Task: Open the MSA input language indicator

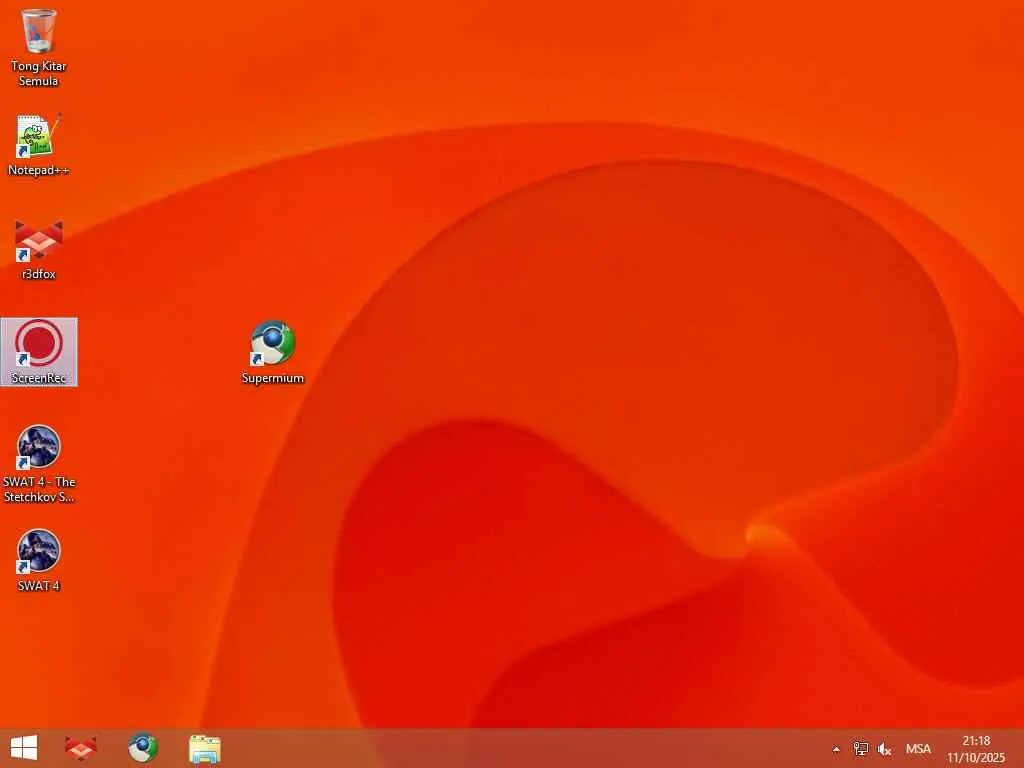Action: [x=918, y=749]
